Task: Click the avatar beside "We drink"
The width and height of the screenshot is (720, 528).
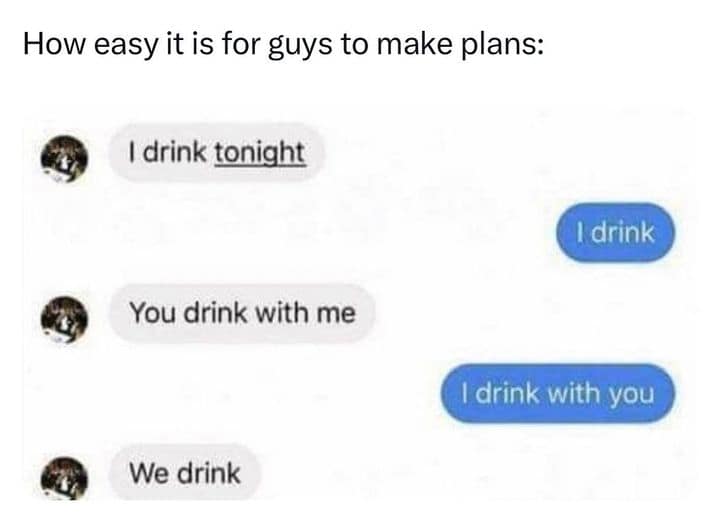Action: tap(64, 479)
